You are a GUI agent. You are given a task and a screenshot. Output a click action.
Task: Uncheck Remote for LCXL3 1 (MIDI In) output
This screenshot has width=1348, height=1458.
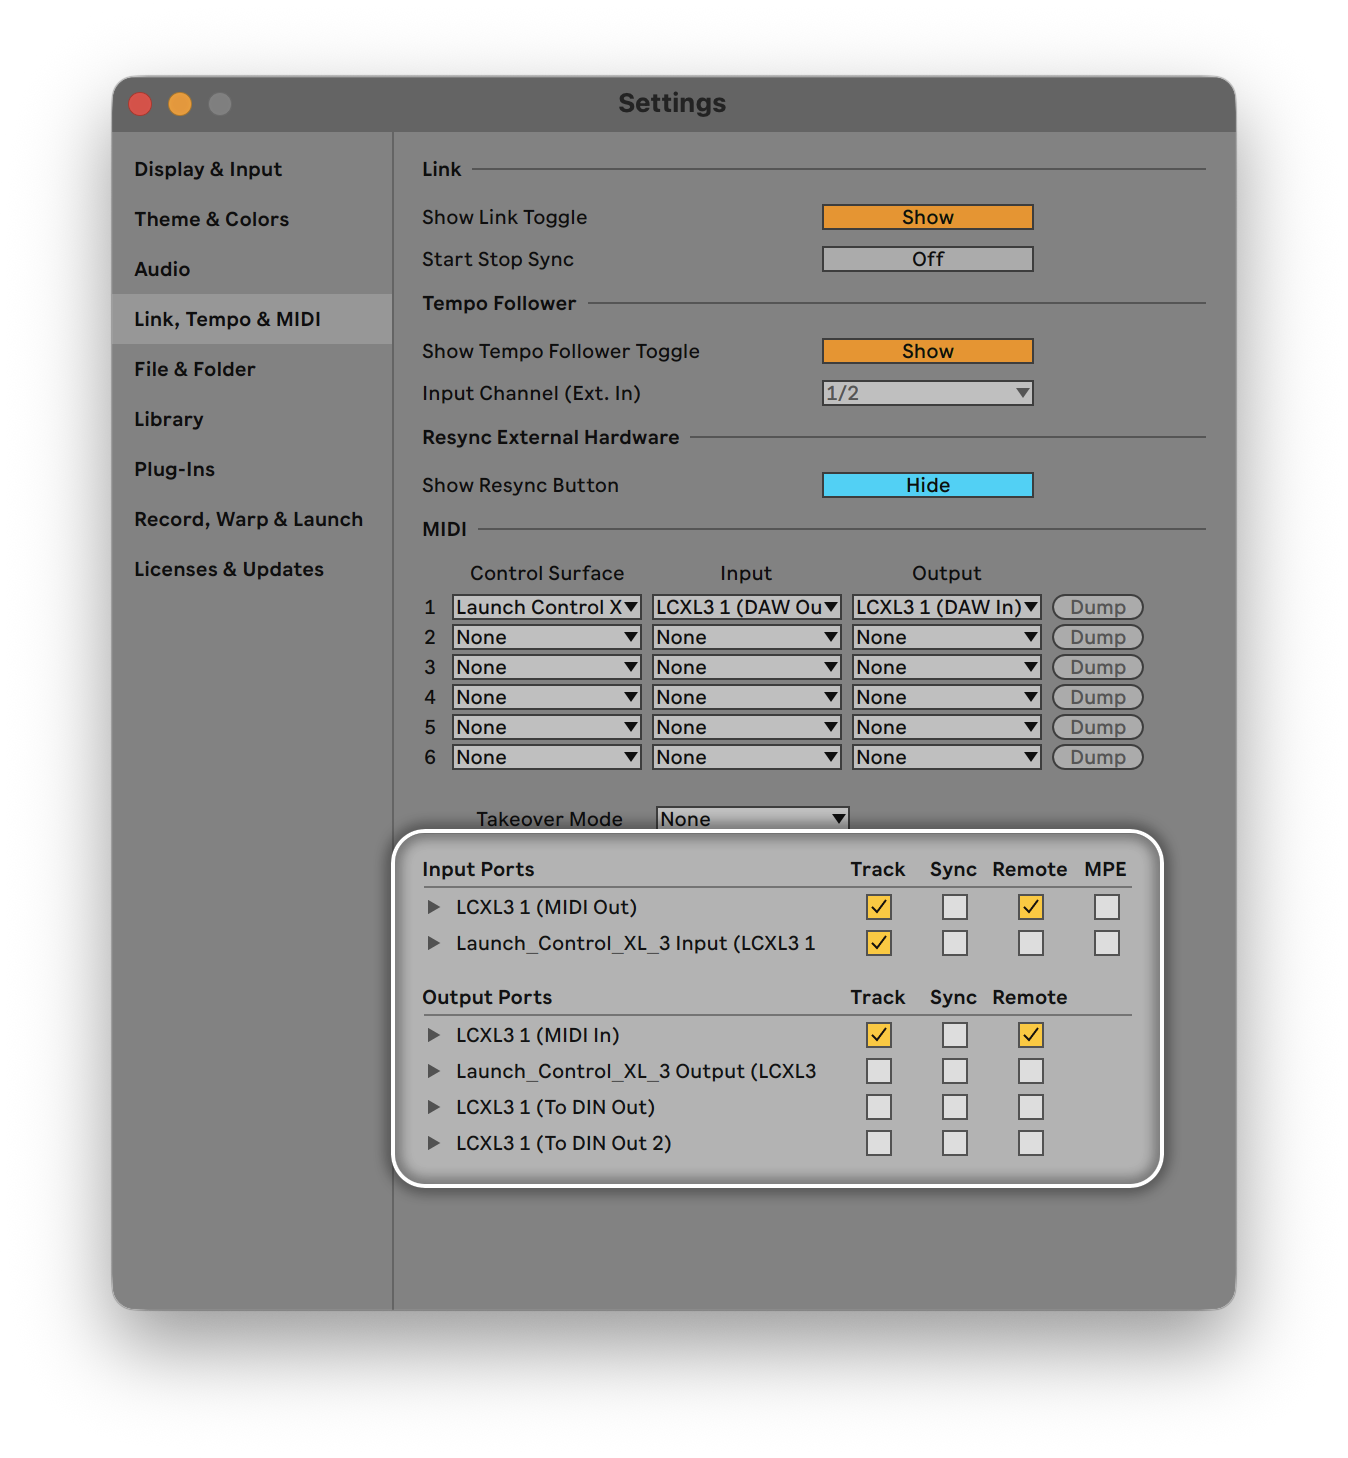point(1031,1035)
